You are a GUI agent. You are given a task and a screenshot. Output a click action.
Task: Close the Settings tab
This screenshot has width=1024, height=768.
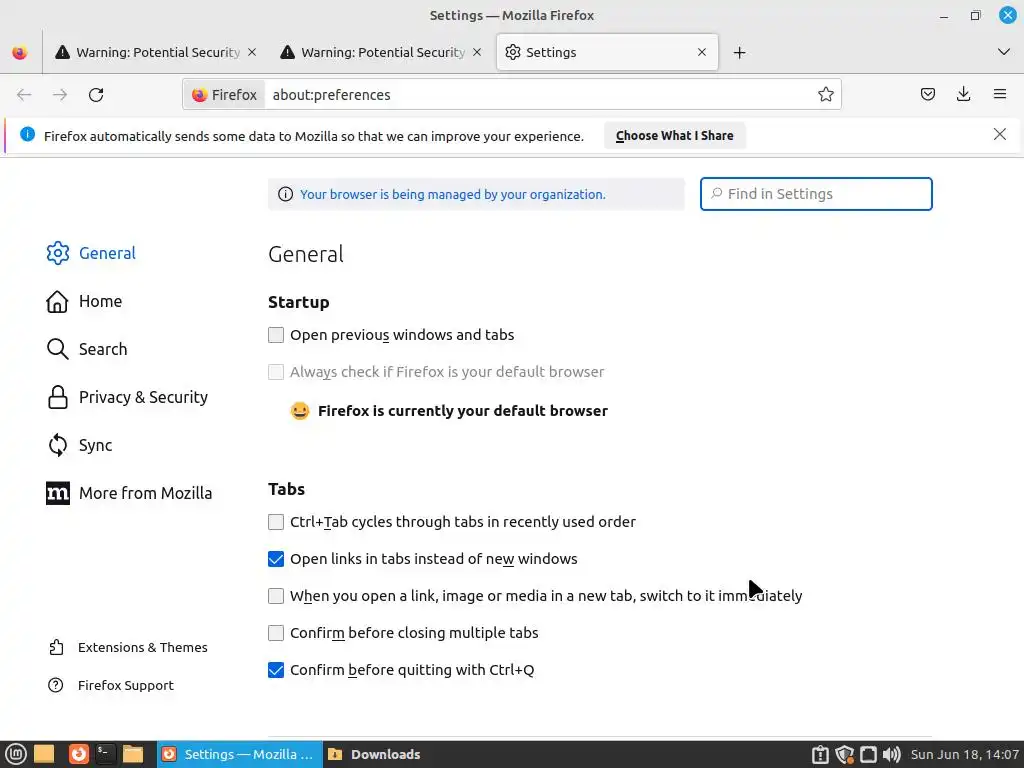702,52
